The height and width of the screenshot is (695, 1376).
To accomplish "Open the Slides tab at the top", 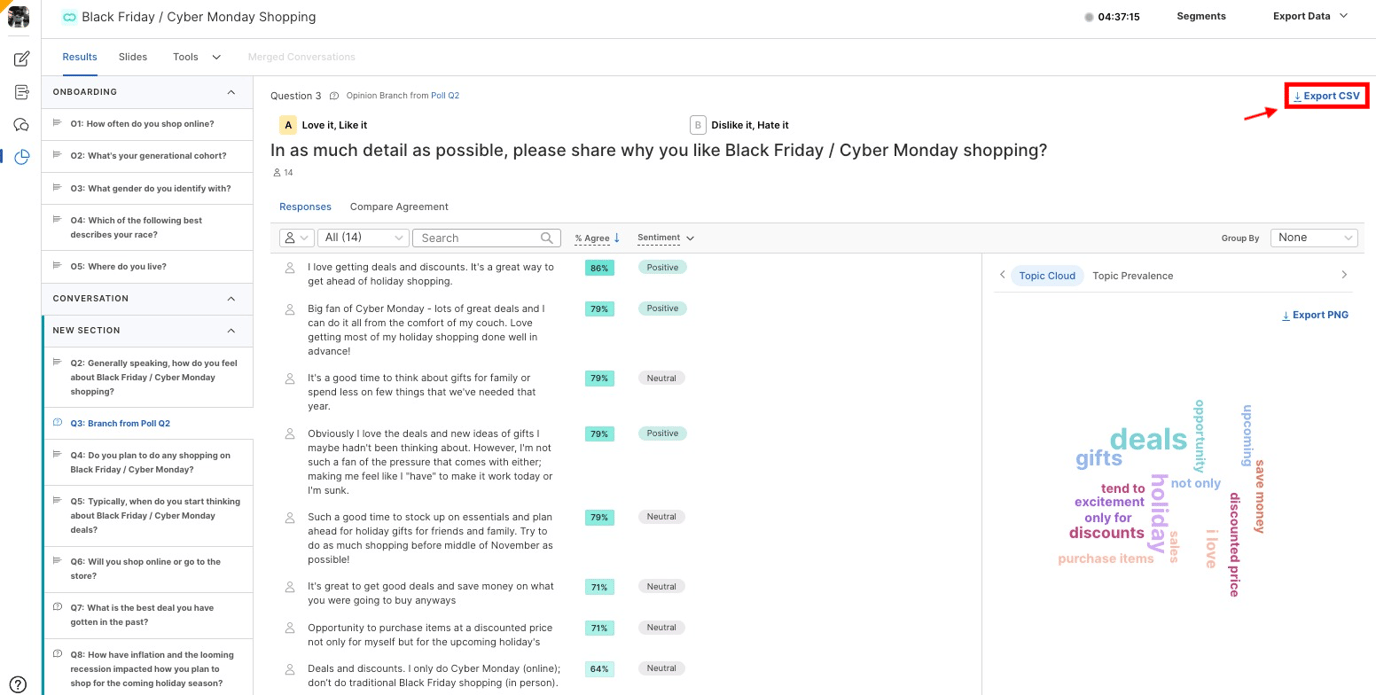I will click(132, 57).
